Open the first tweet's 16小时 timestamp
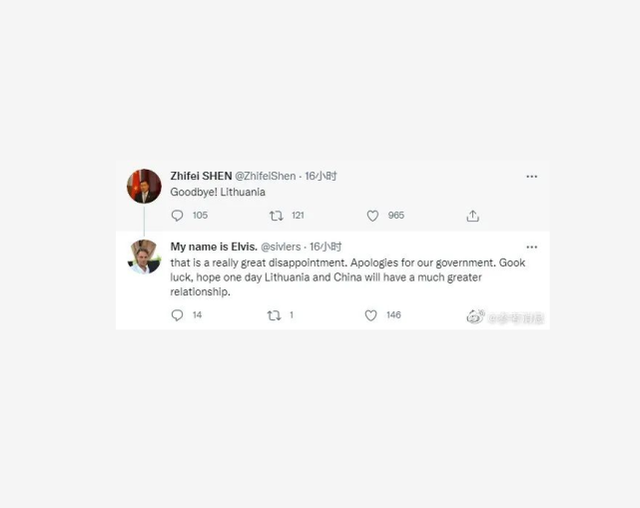The height and width of the screenshot is (508, 640). click(321, 176)
